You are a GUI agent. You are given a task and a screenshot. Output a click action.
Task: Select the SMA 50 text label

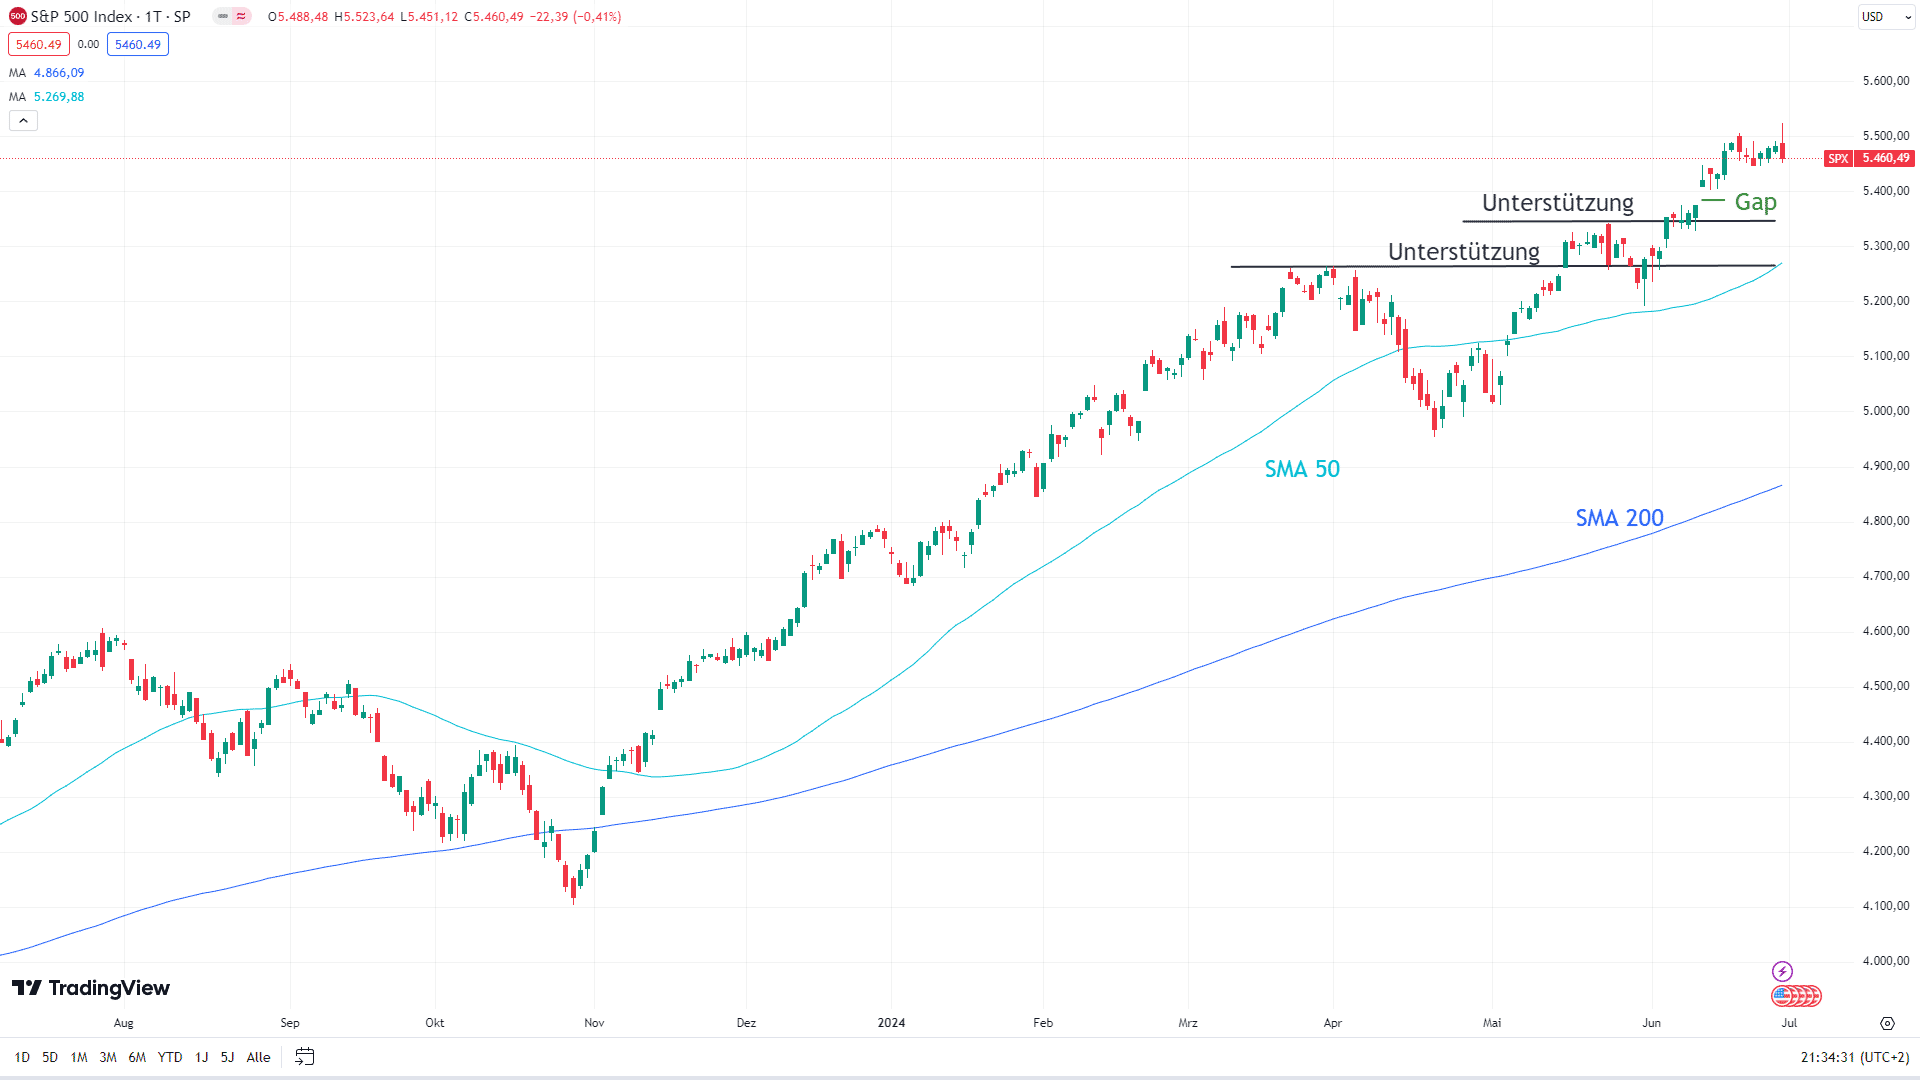coord(1302,469)
